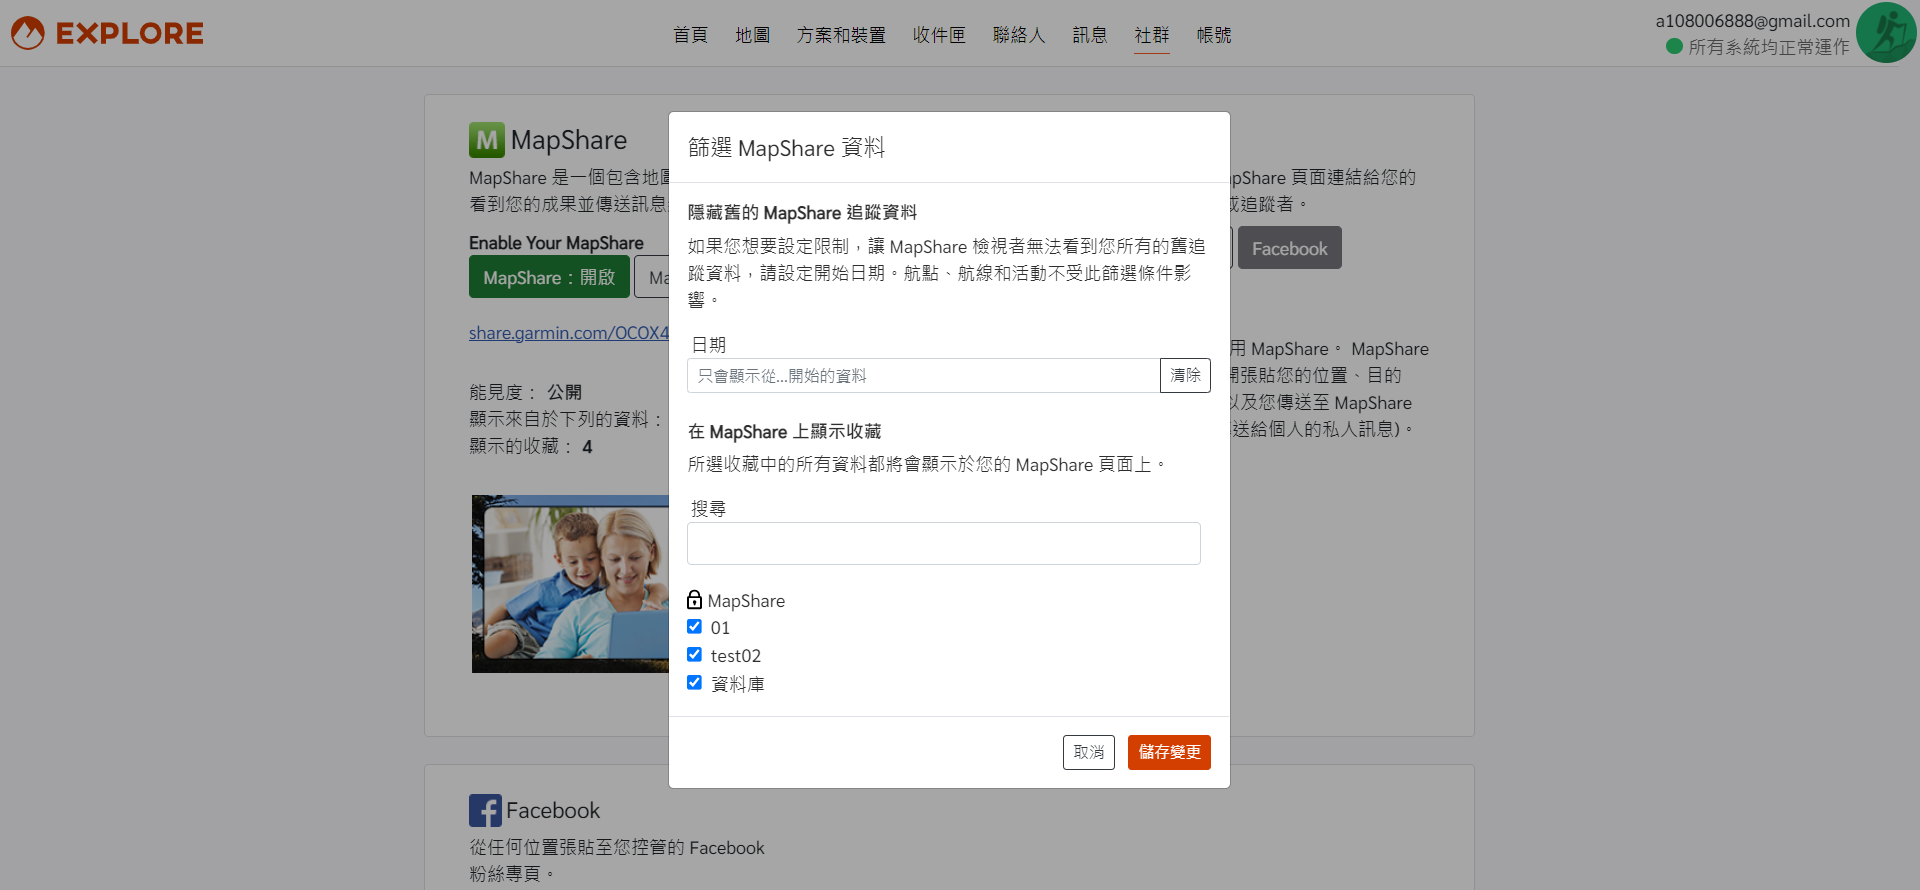Click the 資料庫 collection label
This screenshot has height=890, width=1920.
737,684
